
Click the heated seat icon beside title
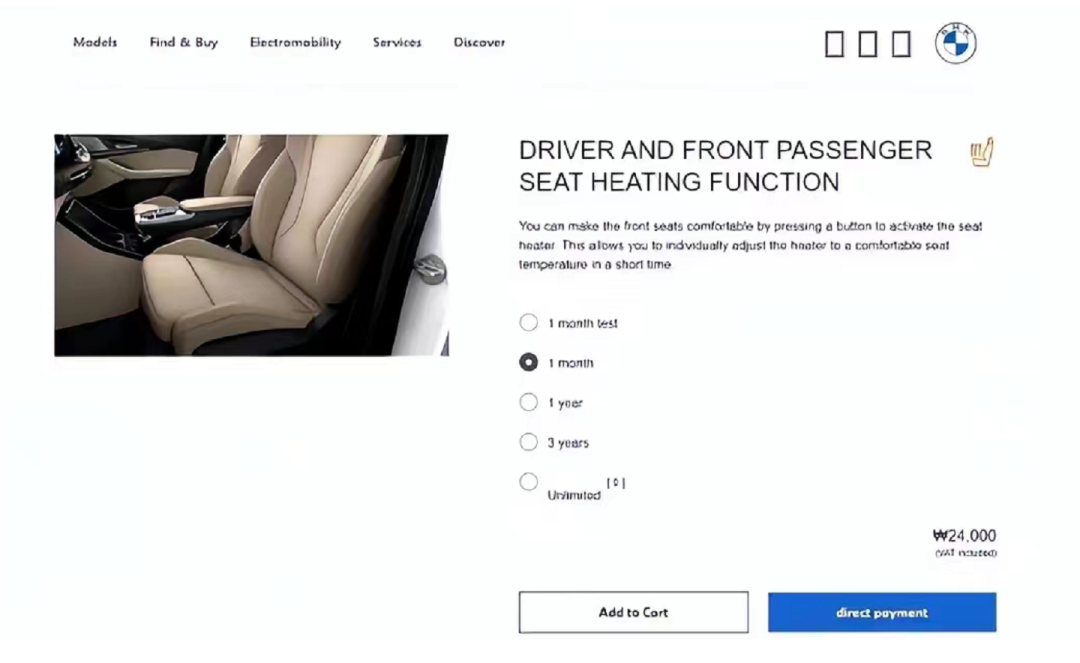982,152
